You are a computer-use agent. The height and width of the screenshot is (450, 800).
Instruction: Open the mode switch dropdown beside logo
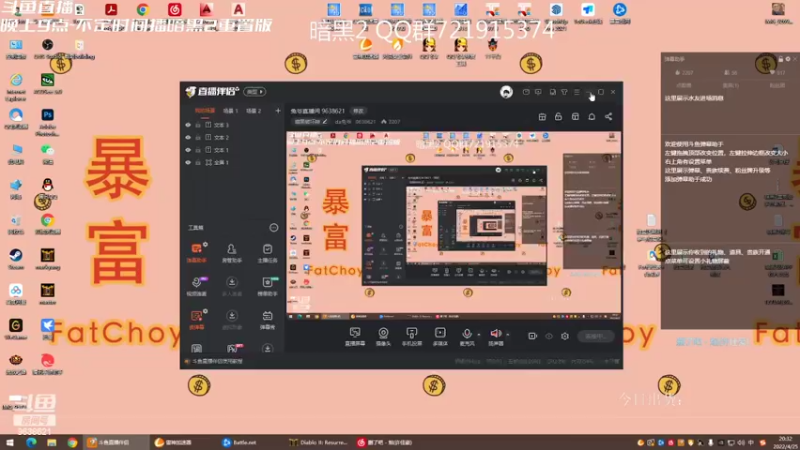pyautogui.click(x=255, y=92)
